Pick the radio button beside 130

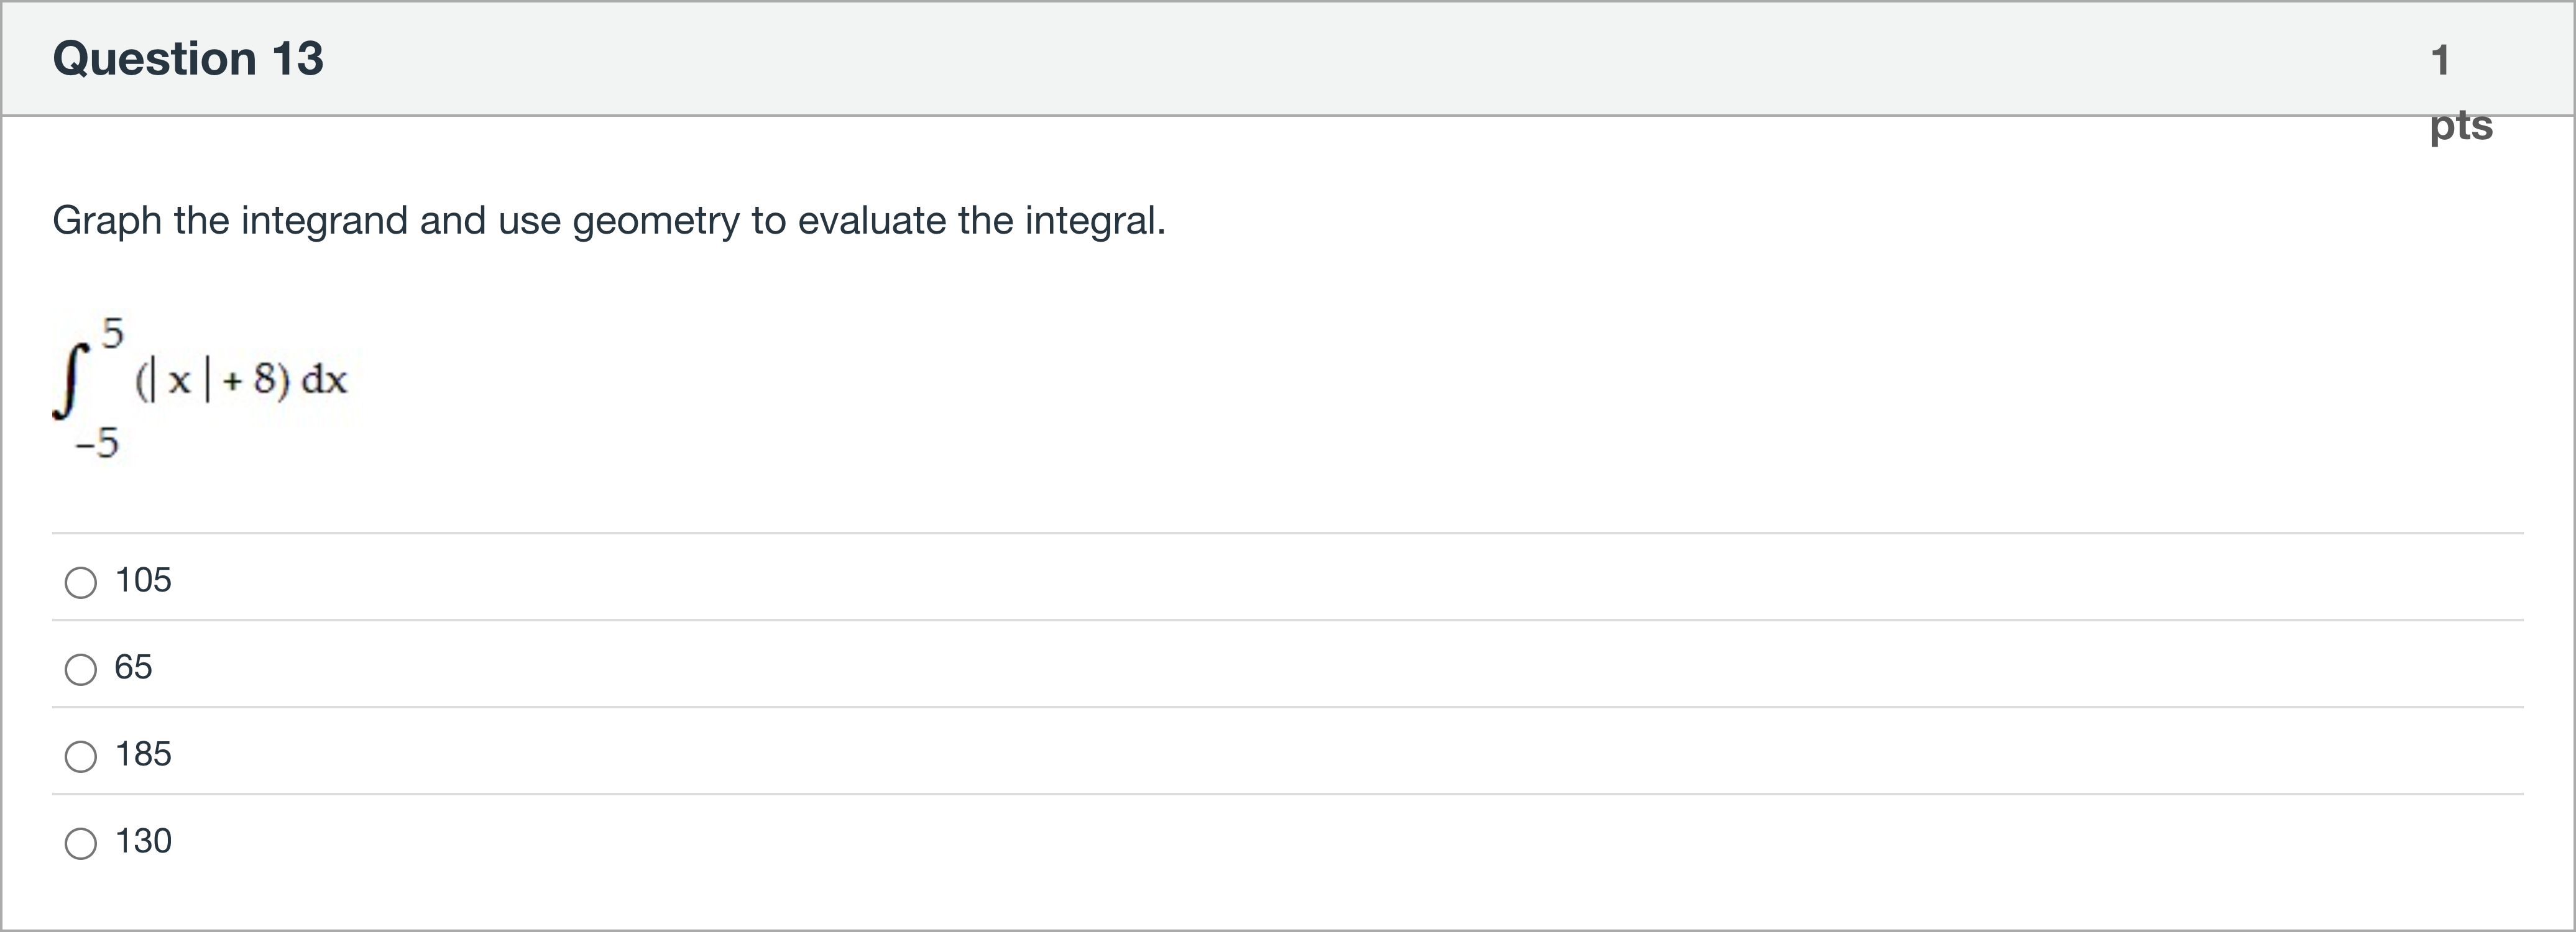point(81,843)
